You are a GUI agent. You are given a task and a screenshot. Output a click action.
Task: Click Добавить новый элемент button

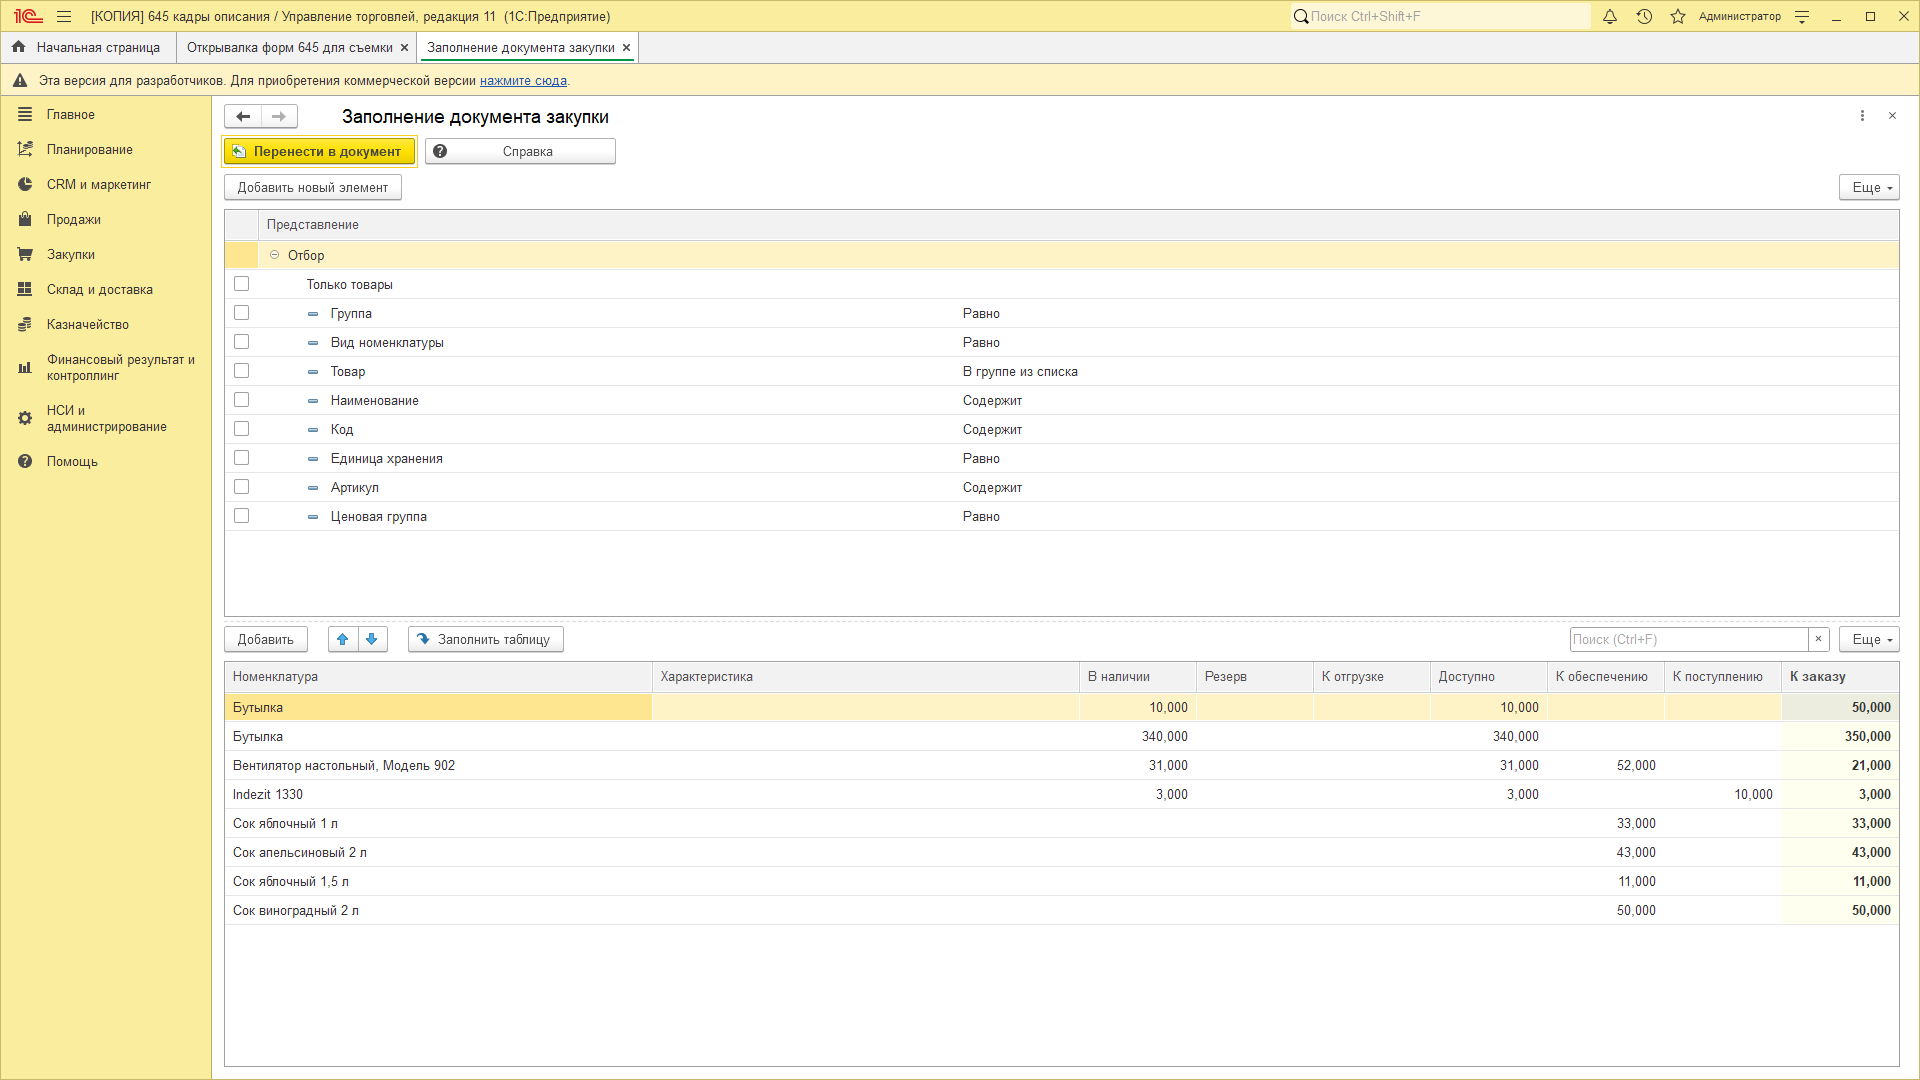click(x=313, y=187)
